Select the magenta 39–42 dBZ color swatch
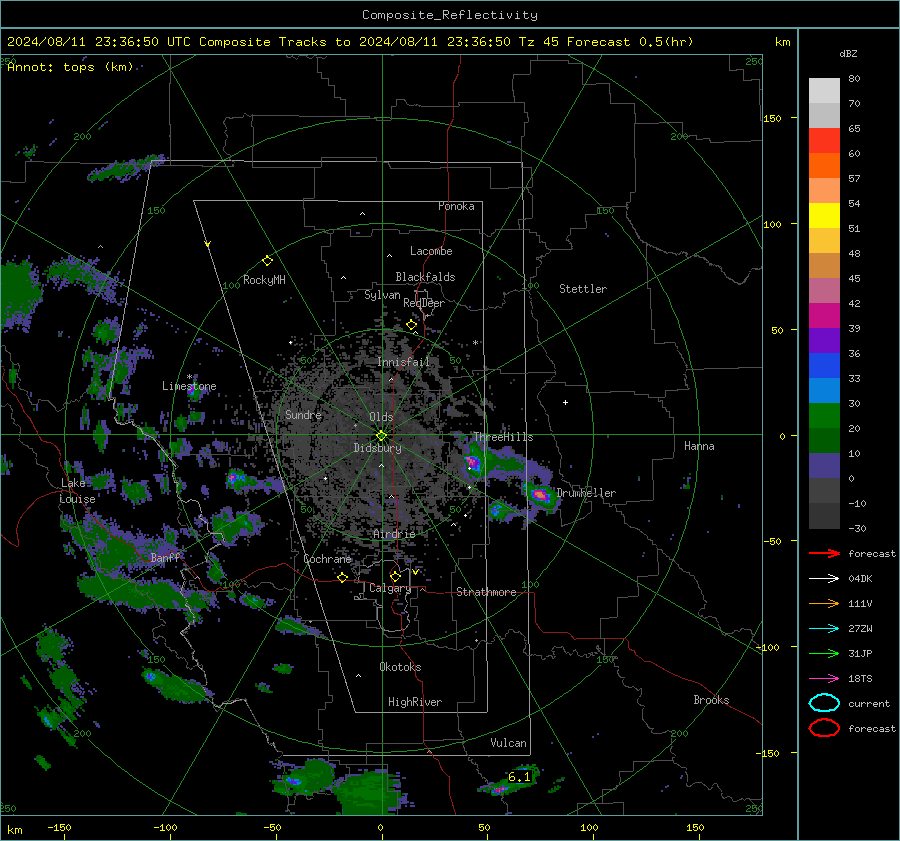Screen dimensions: 900x841 [x=824, y=316]
